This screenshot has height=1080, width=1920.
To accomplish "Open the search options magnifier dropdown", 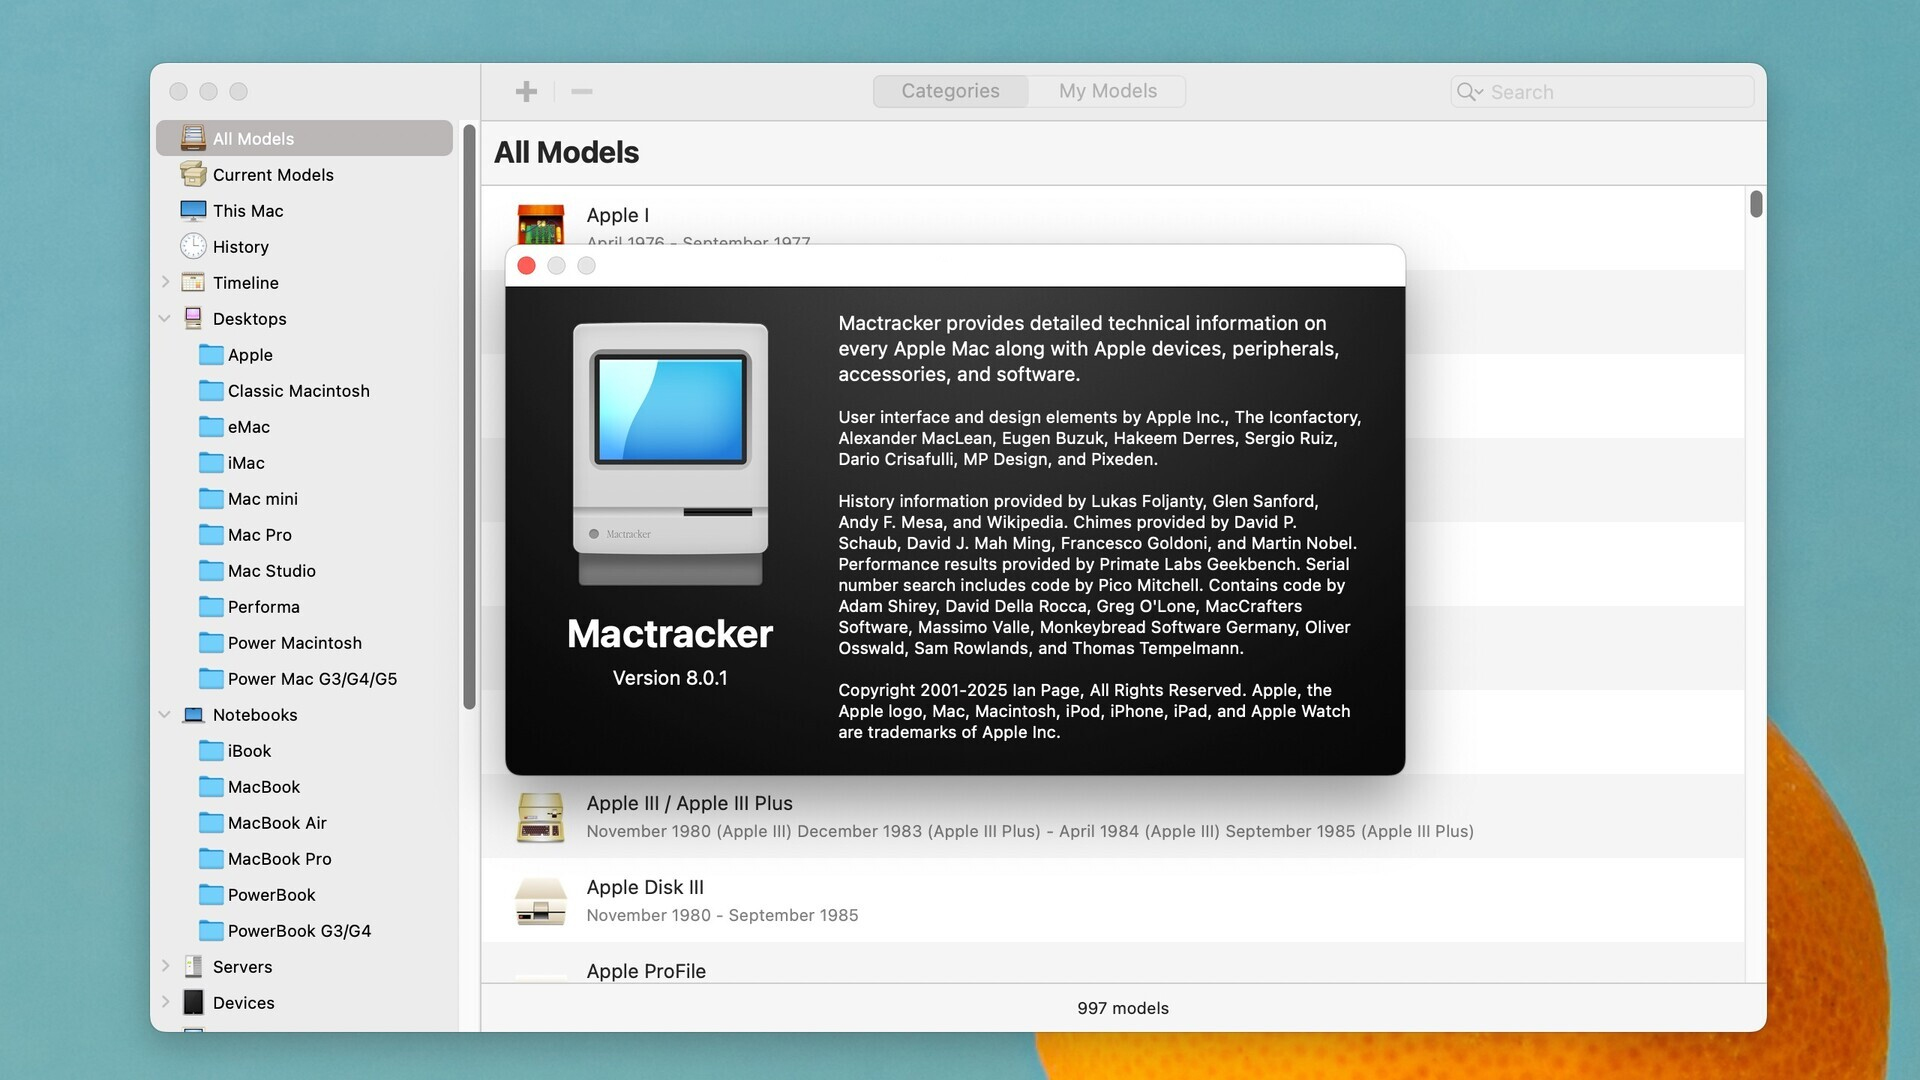I will coord(1469,91).
